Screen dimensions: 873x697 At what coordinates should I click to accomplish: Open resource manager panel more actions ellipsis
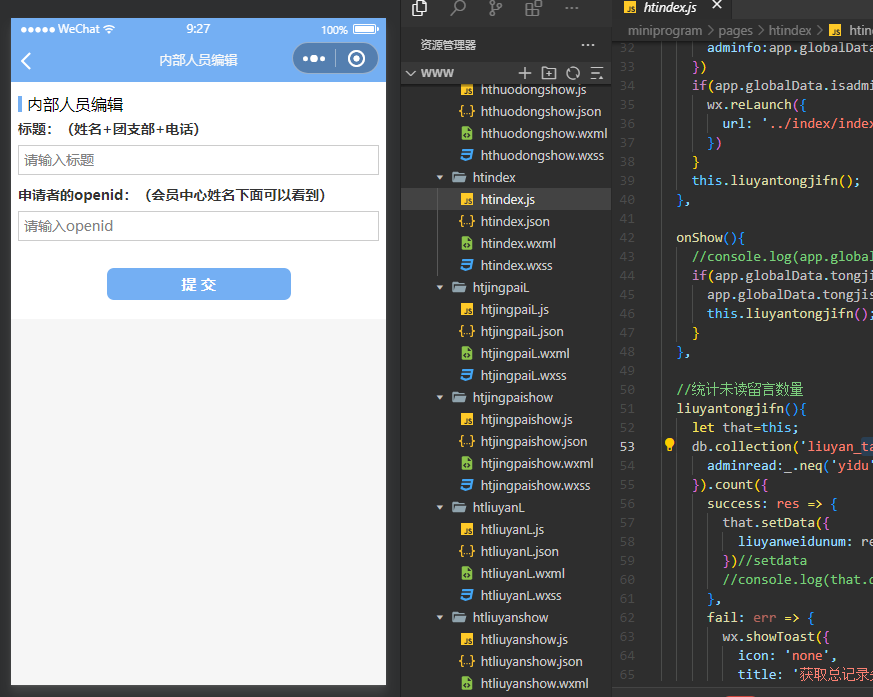point(588,45)
